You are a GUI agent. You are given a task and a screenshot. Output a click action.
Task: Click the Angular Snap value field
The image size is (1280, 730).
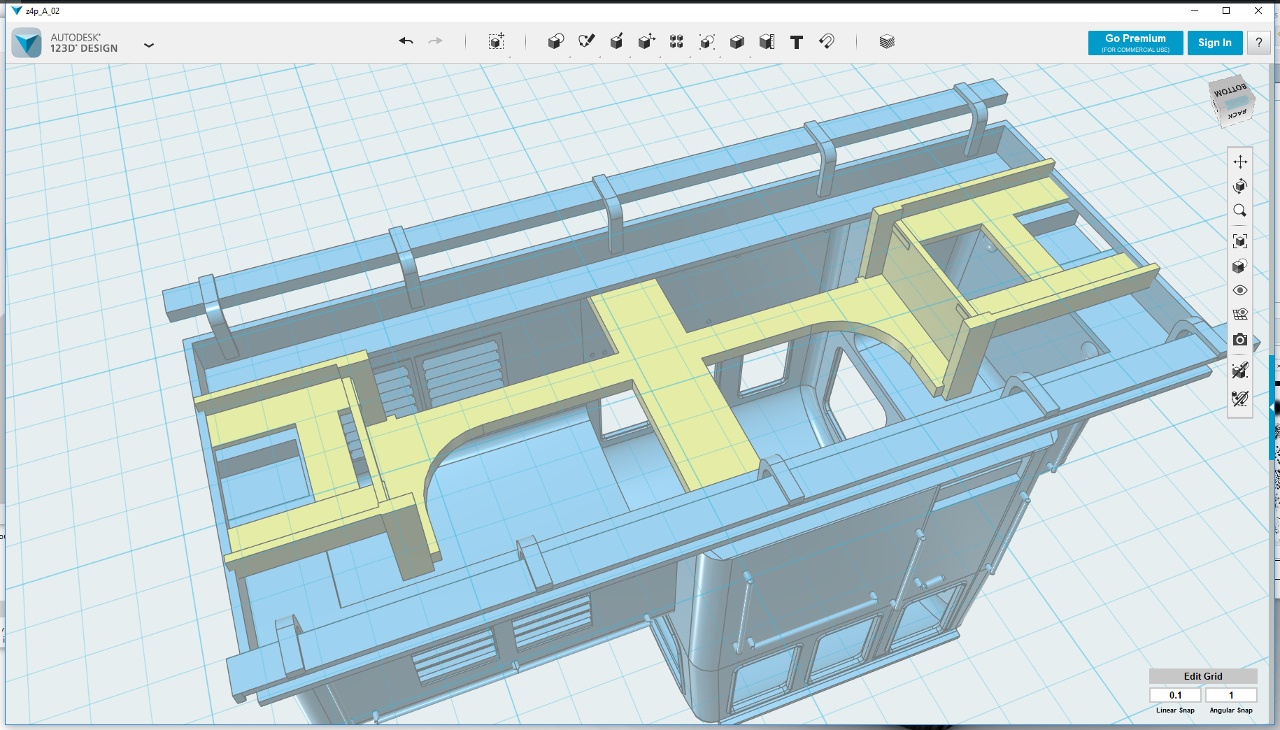tap(1231, 695)
